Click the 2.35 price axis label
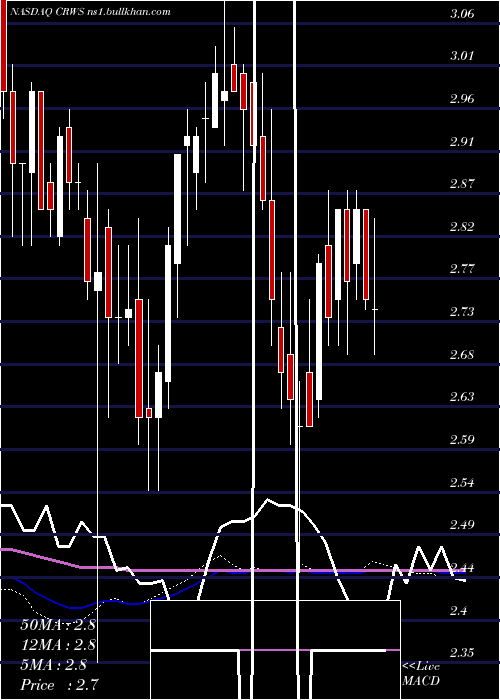This screenshot has width=500, height=700. point(462,653)
